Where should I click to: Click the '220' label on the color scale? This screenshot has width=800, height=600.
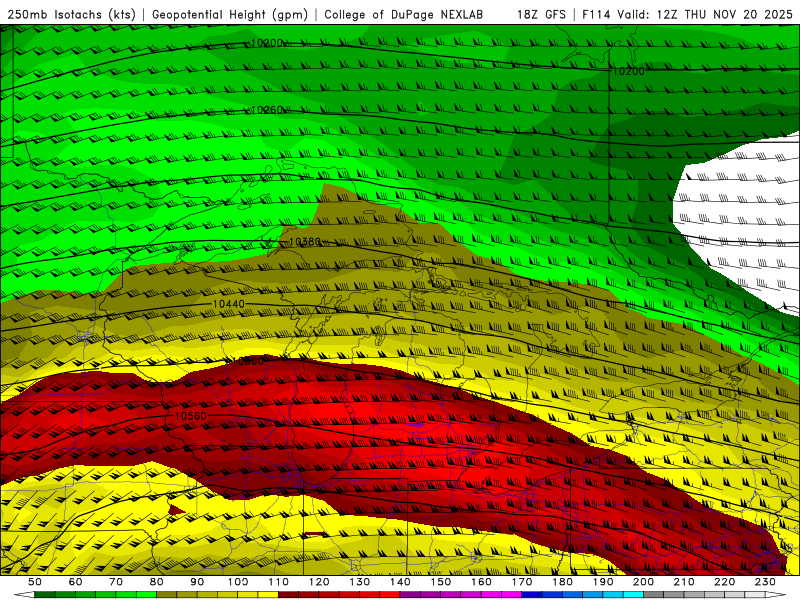pos(725,582)
